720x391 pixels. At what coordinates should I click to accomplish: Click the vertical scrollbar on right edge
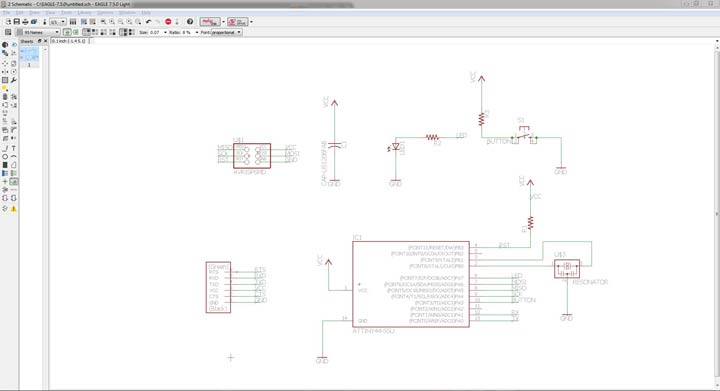(717, 214)
